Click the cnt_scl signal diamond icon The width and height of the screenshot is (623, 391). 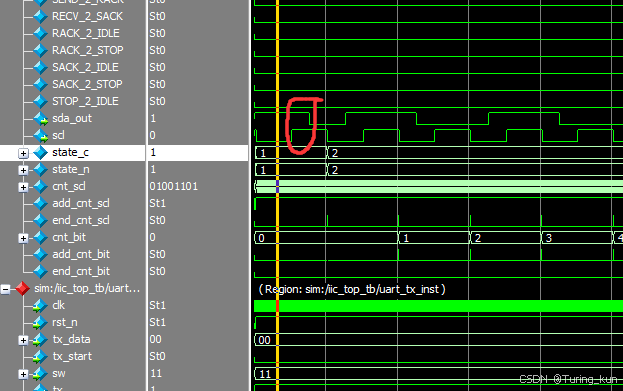(40, 186)
